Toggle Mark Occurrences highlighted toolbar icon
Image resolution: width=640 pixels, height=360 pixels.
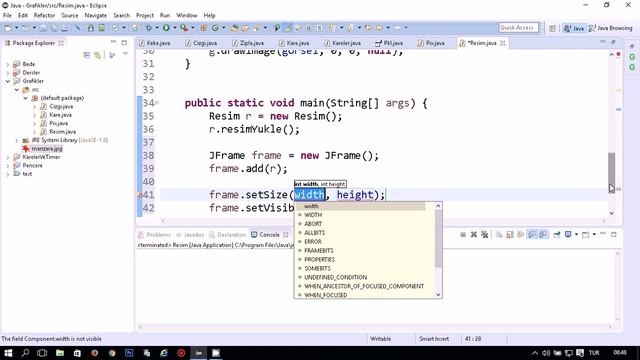coord(289,28)
